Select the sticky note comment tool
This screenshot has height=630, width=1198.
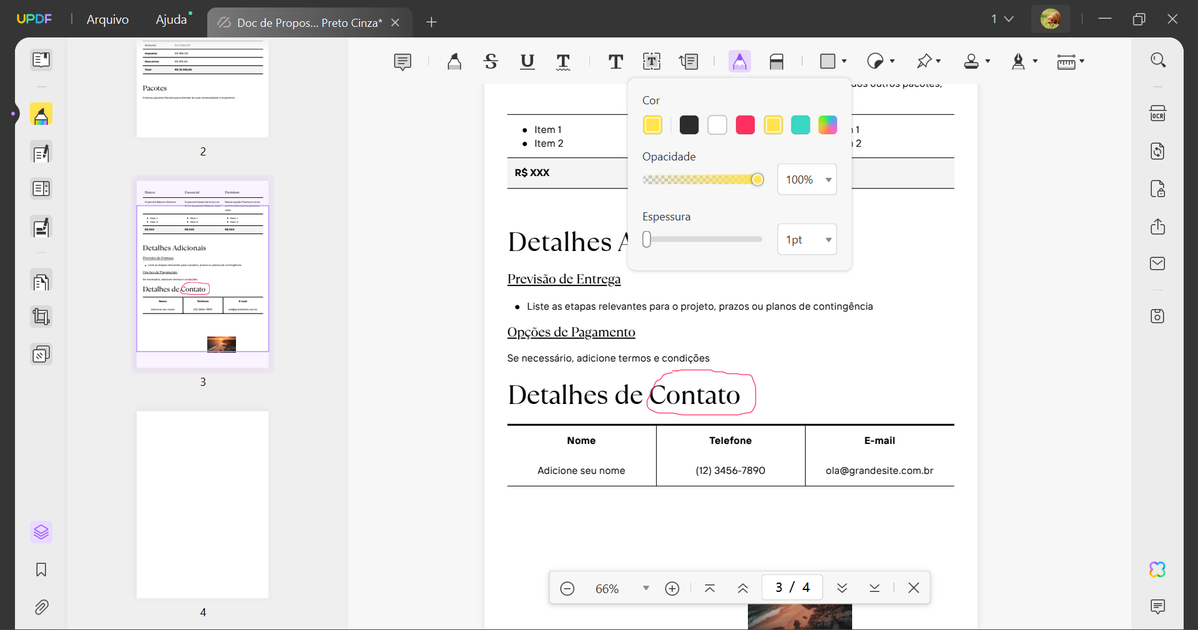click(x=402, y=61)
